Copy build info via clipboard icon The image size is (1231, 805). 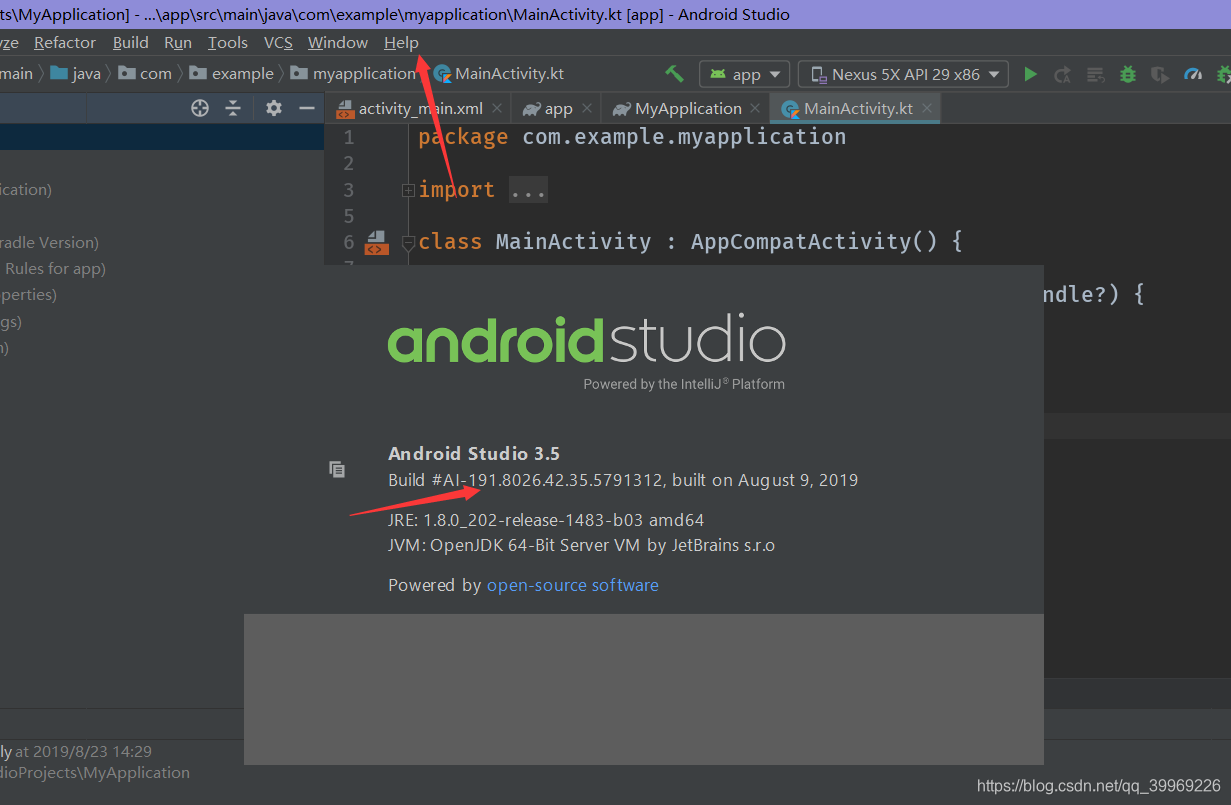(337, 468)
